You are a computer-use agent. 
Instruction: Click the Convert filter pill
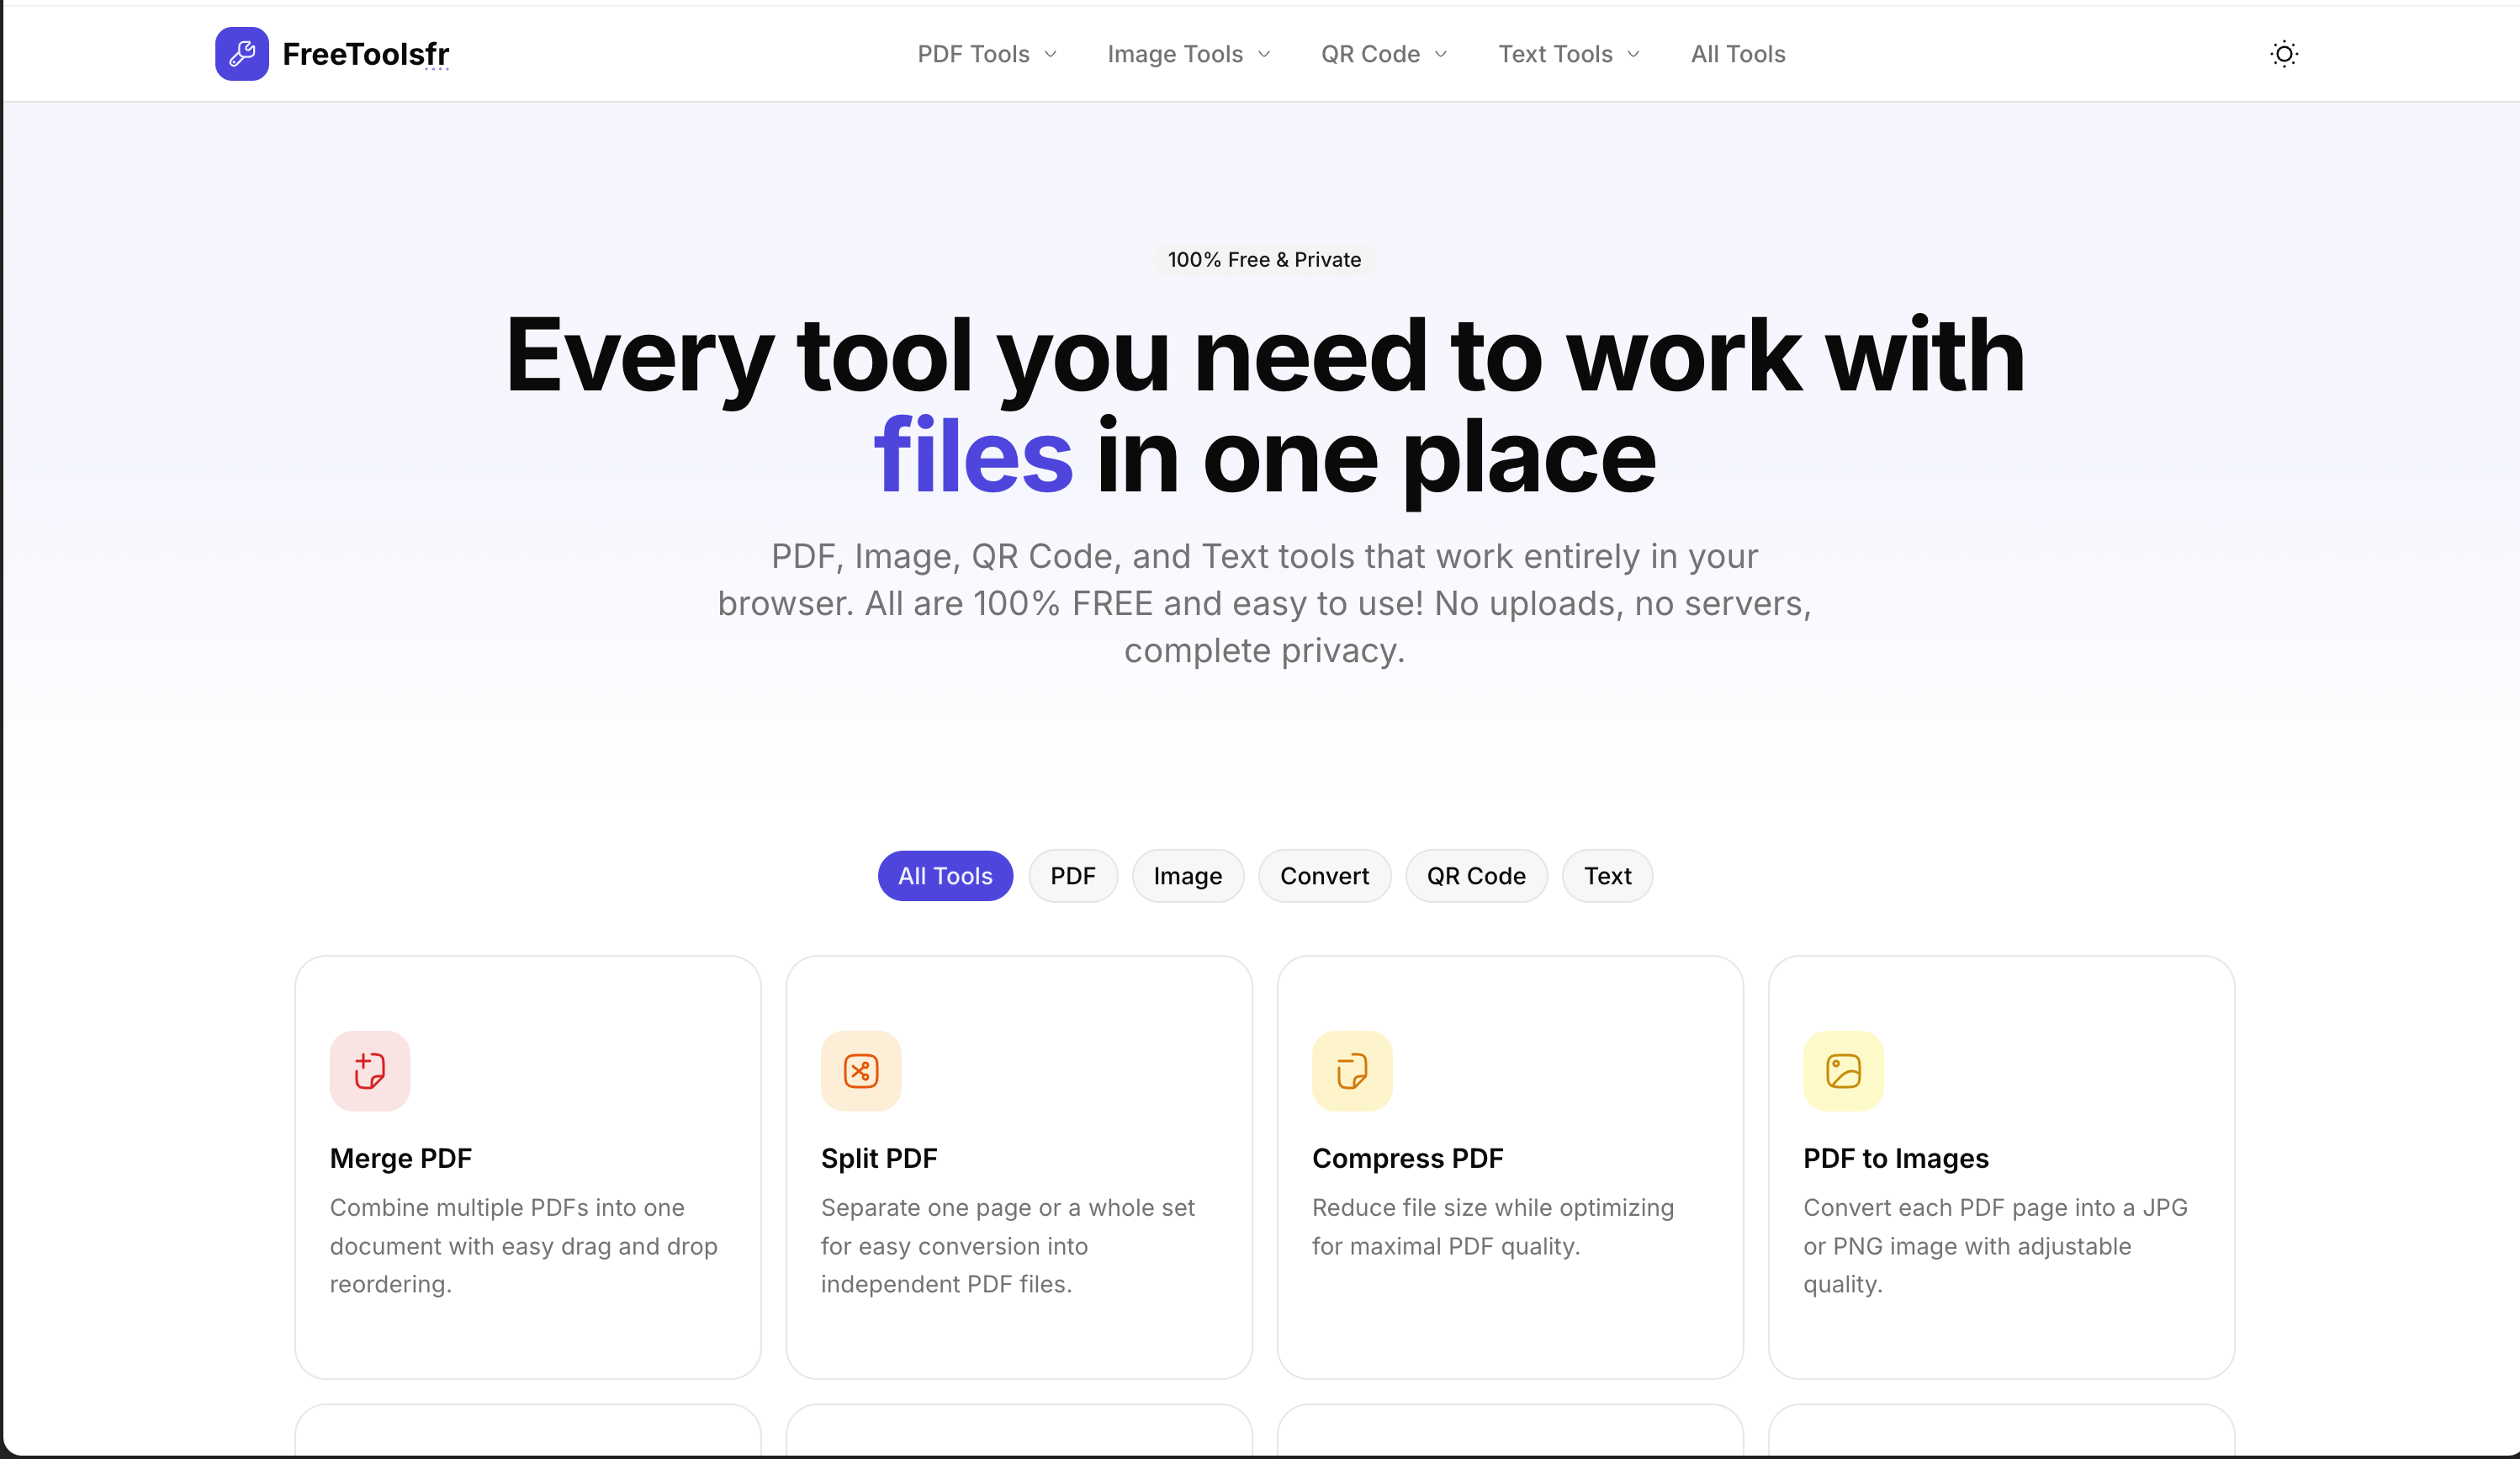coord(1324,875)
